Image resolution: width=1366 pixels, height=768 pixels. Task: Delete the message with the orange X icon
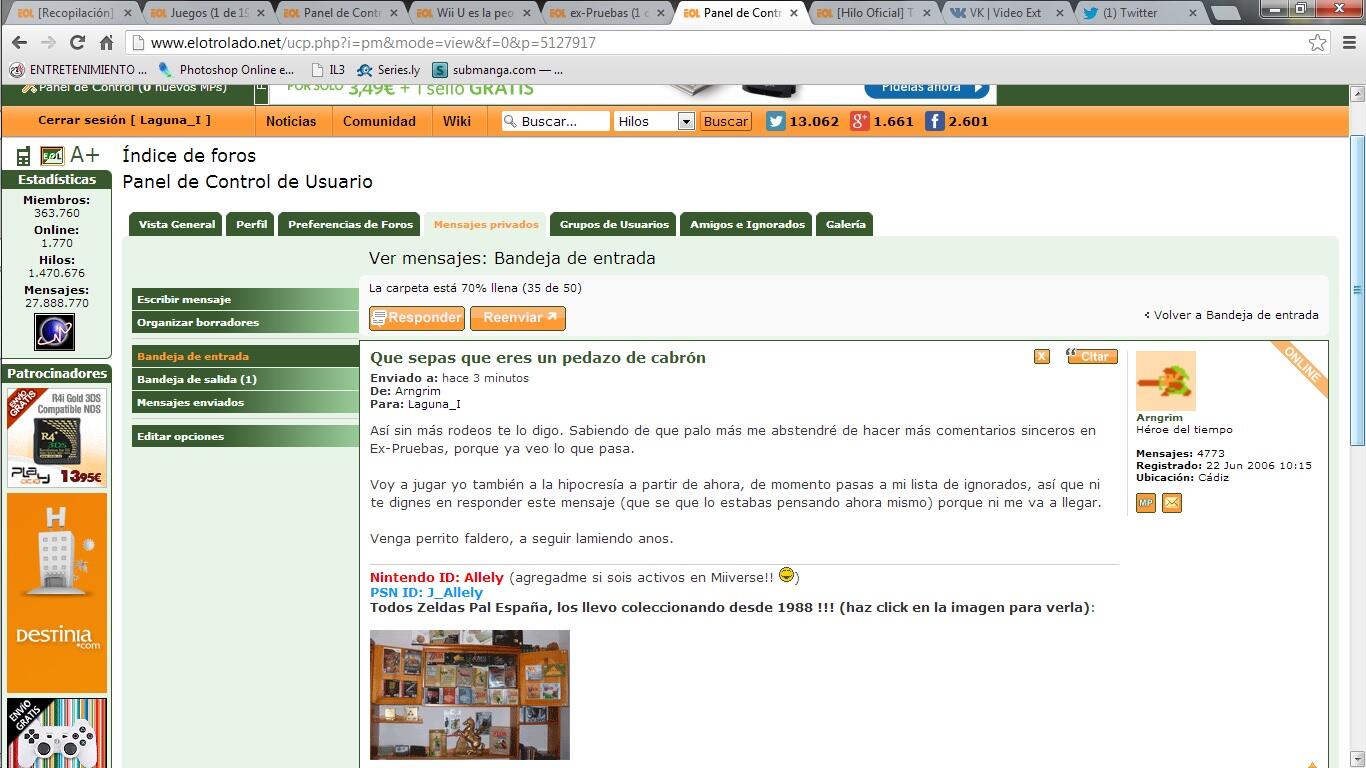[1041, 355]
